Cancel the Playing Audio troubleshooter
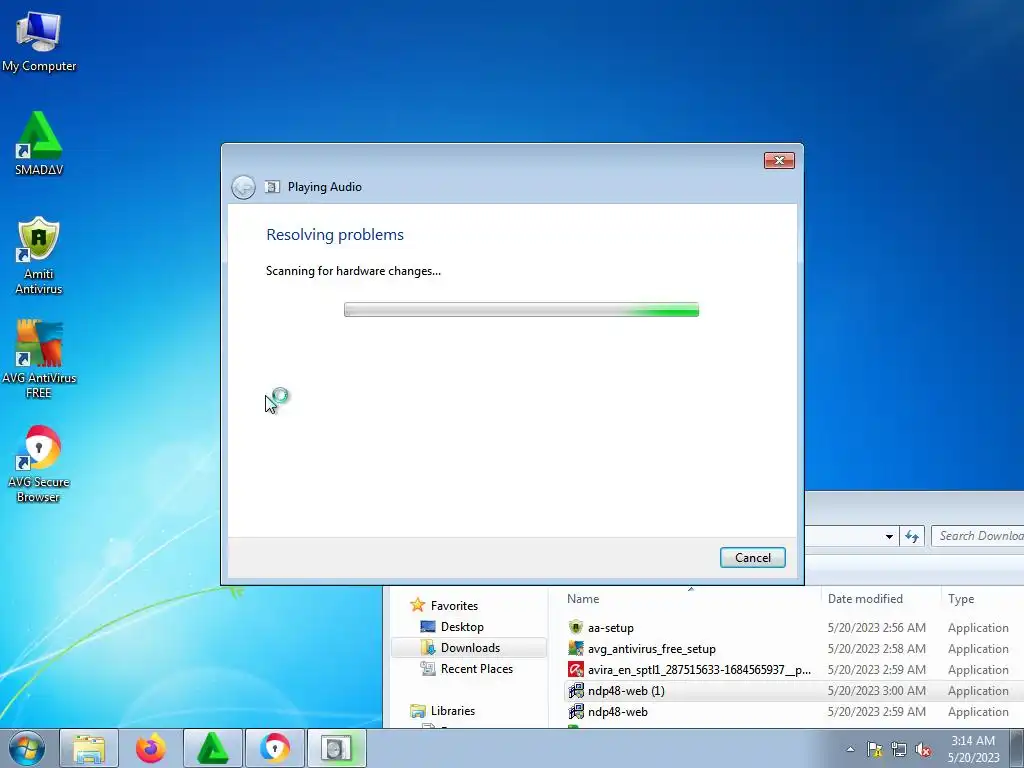The height and width of the screenshot is (768, 1024). coord(752,558)
